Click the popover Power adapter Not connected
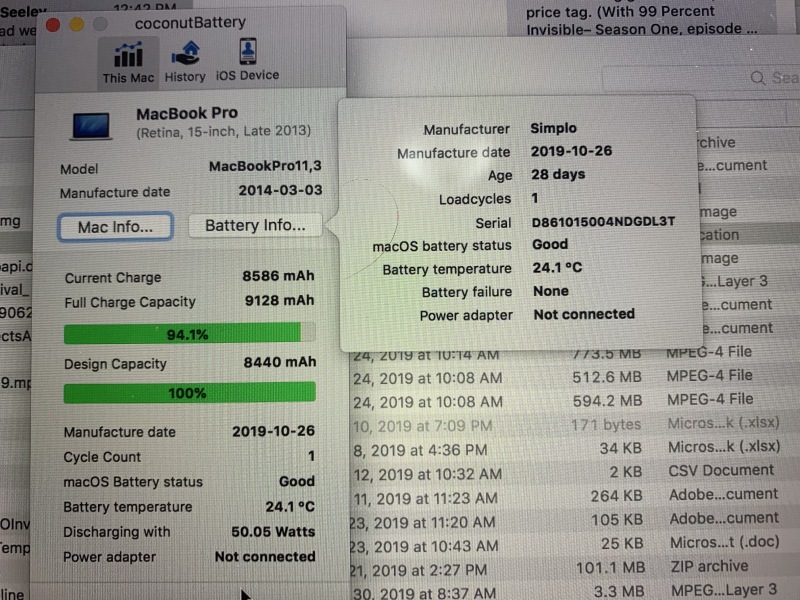The width and height of the screenshot is (800, 600). tap(584, 314)
